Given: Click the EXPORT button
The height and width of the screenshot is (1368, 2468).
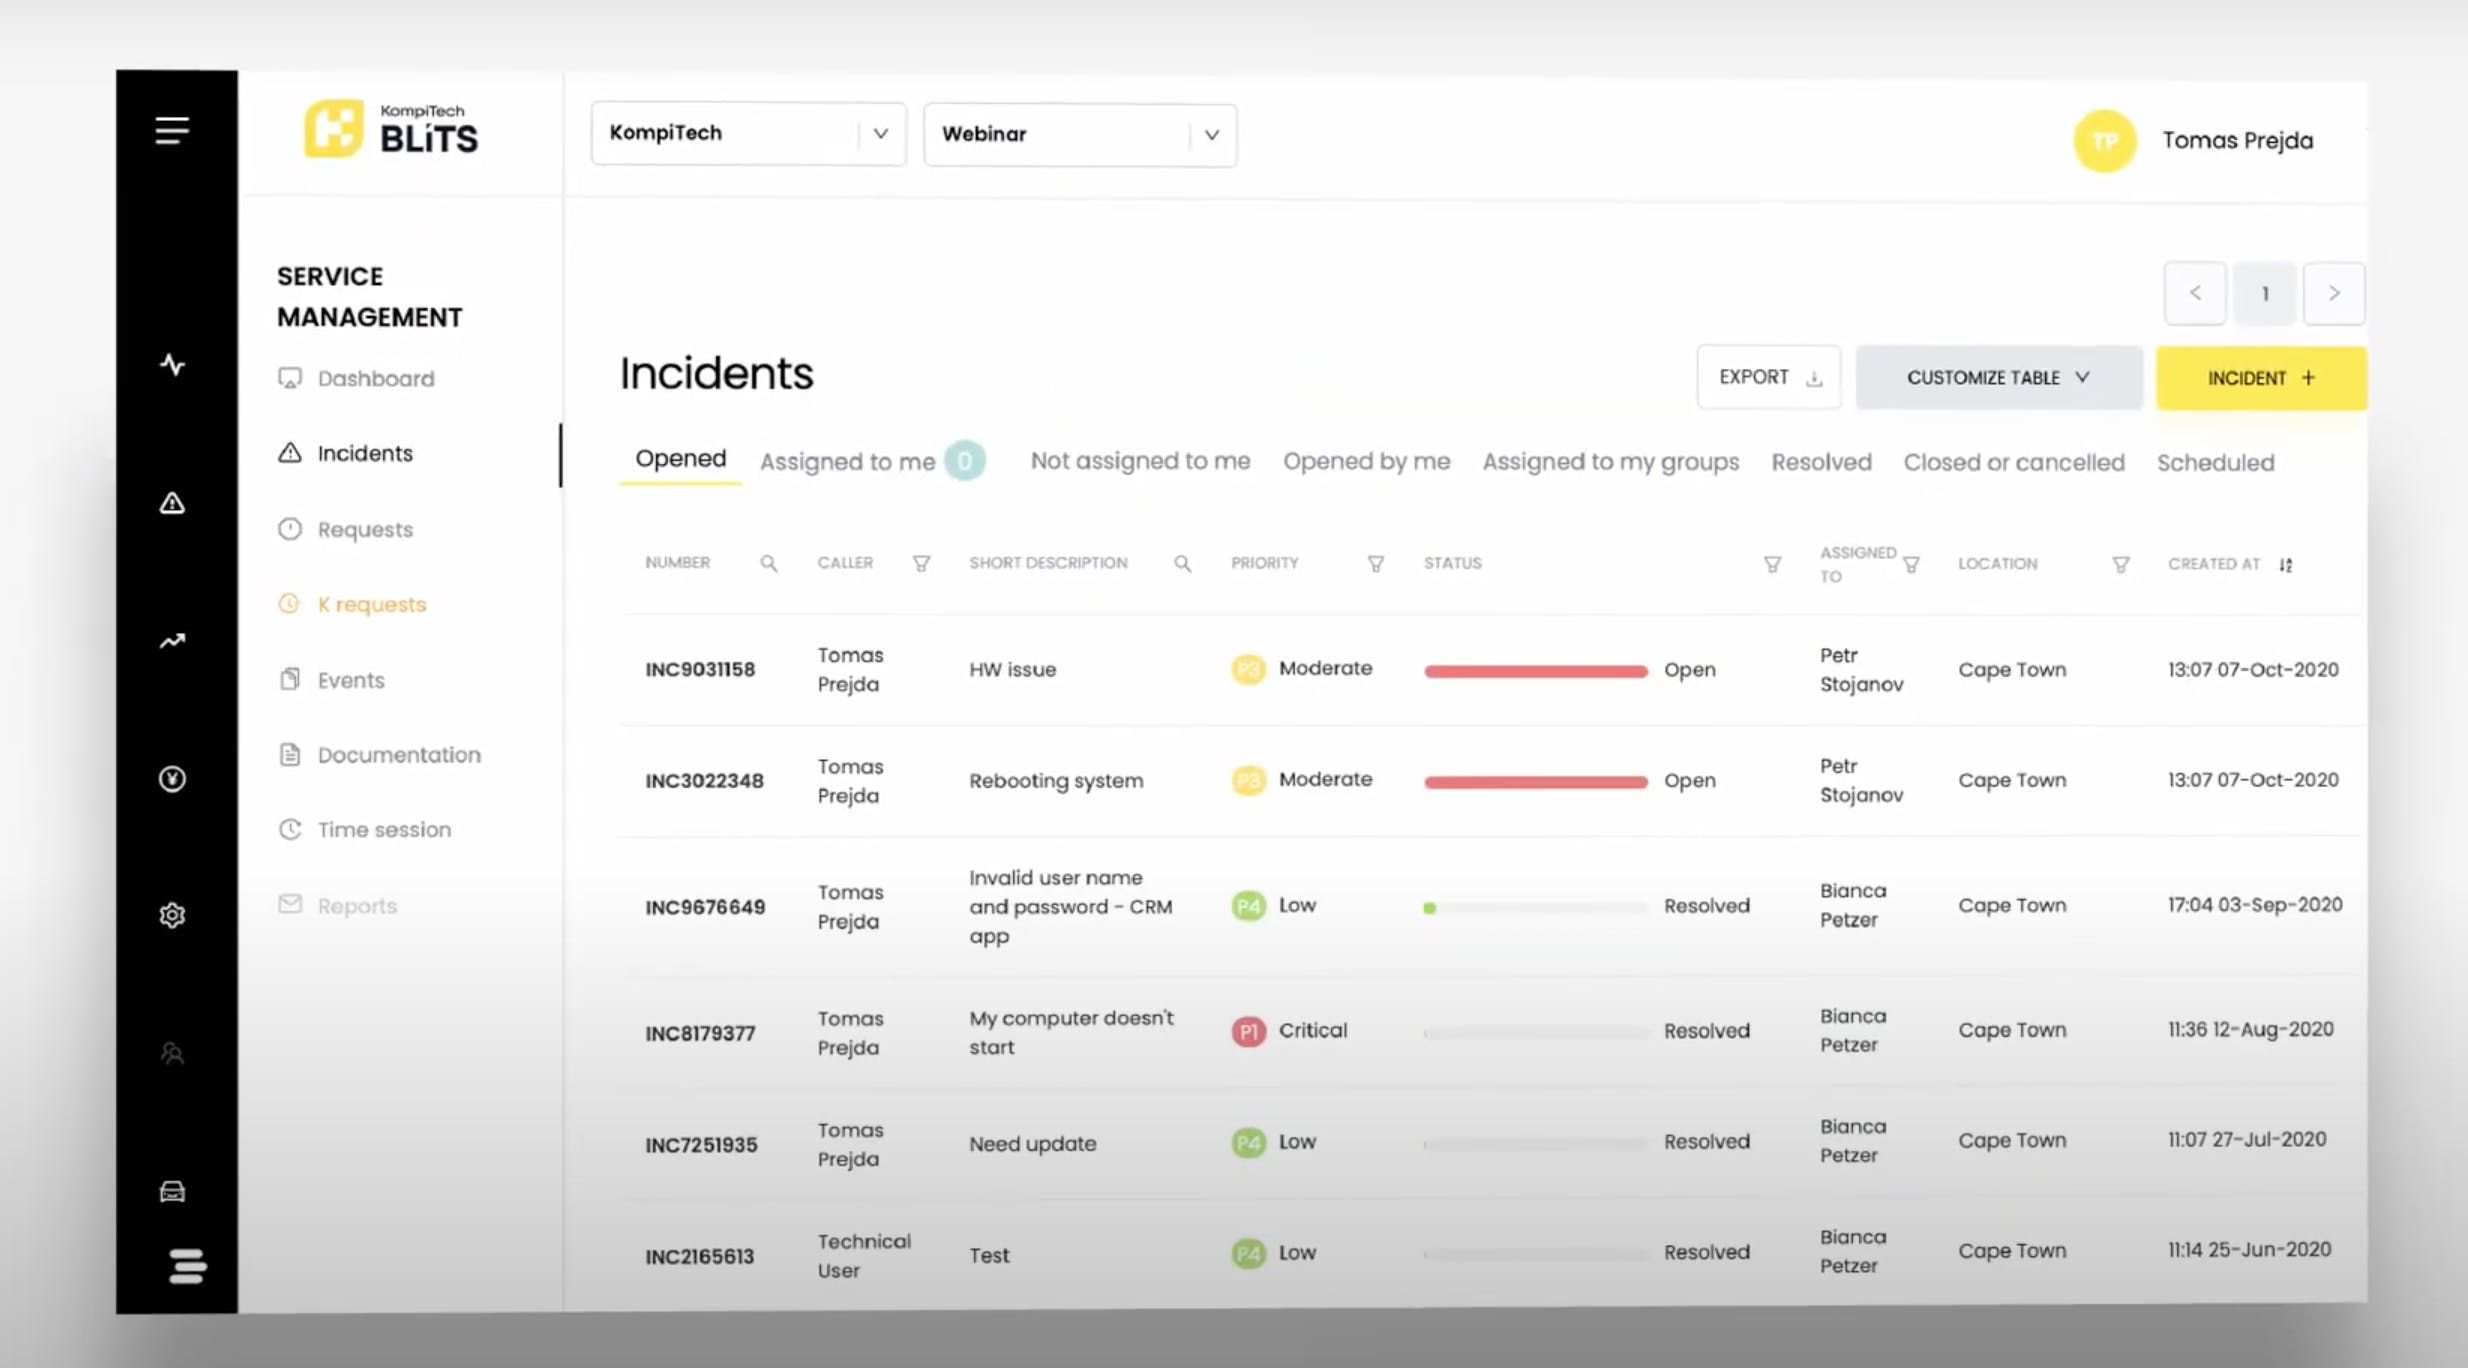Looking at the screenshot, I should (1768, 377).
